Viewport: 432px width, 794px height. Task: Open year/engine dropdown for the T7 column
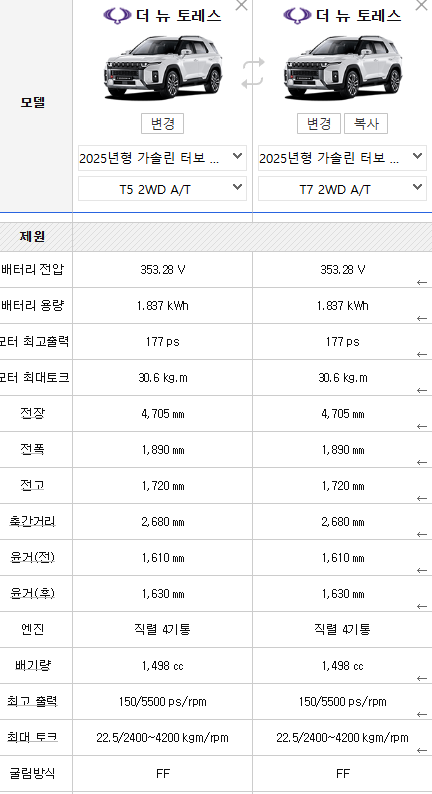click(342, 158)
